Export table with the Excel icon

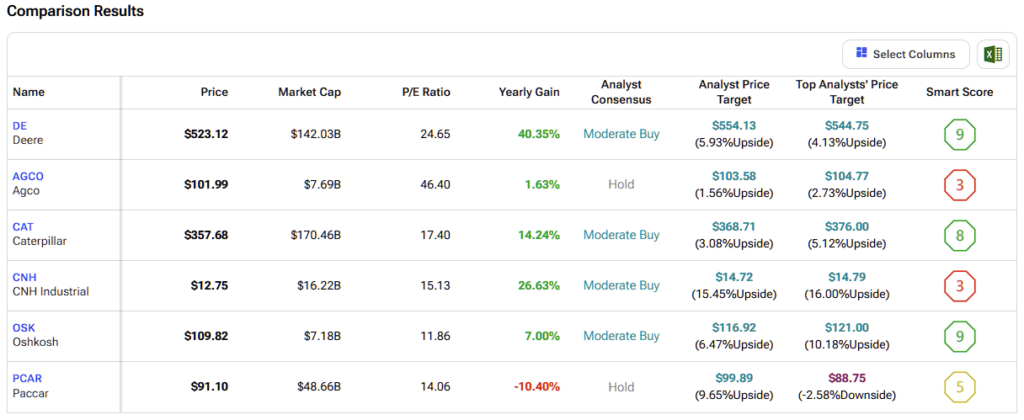coord(993,54)
